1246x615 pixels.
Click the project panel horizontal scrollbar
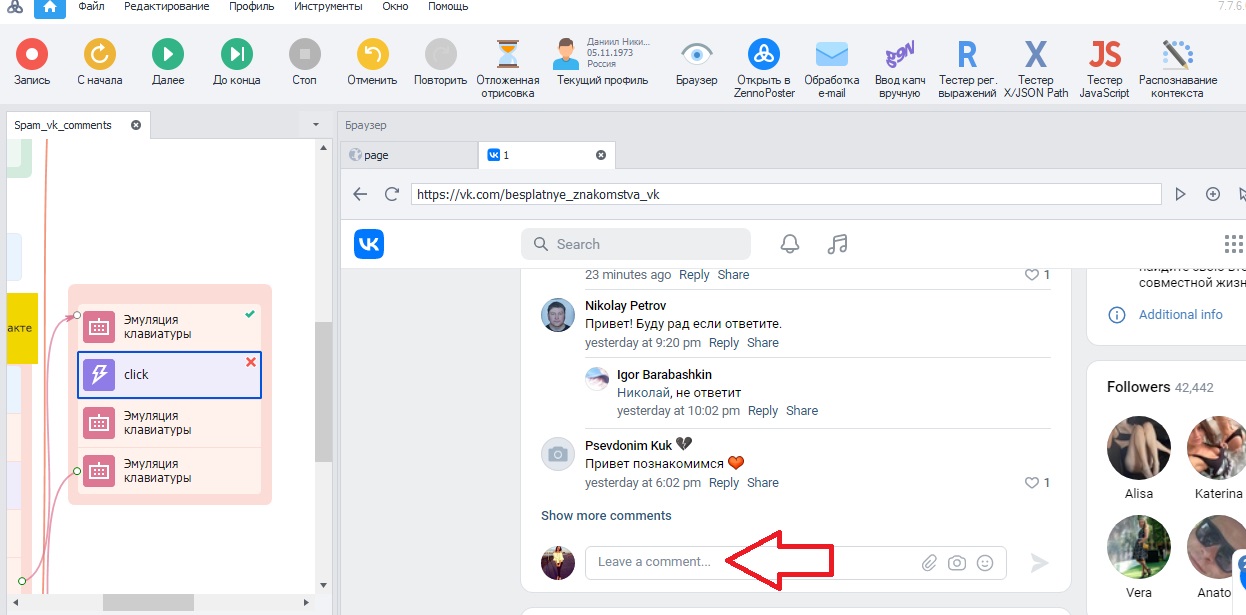(x=148, y=602)
